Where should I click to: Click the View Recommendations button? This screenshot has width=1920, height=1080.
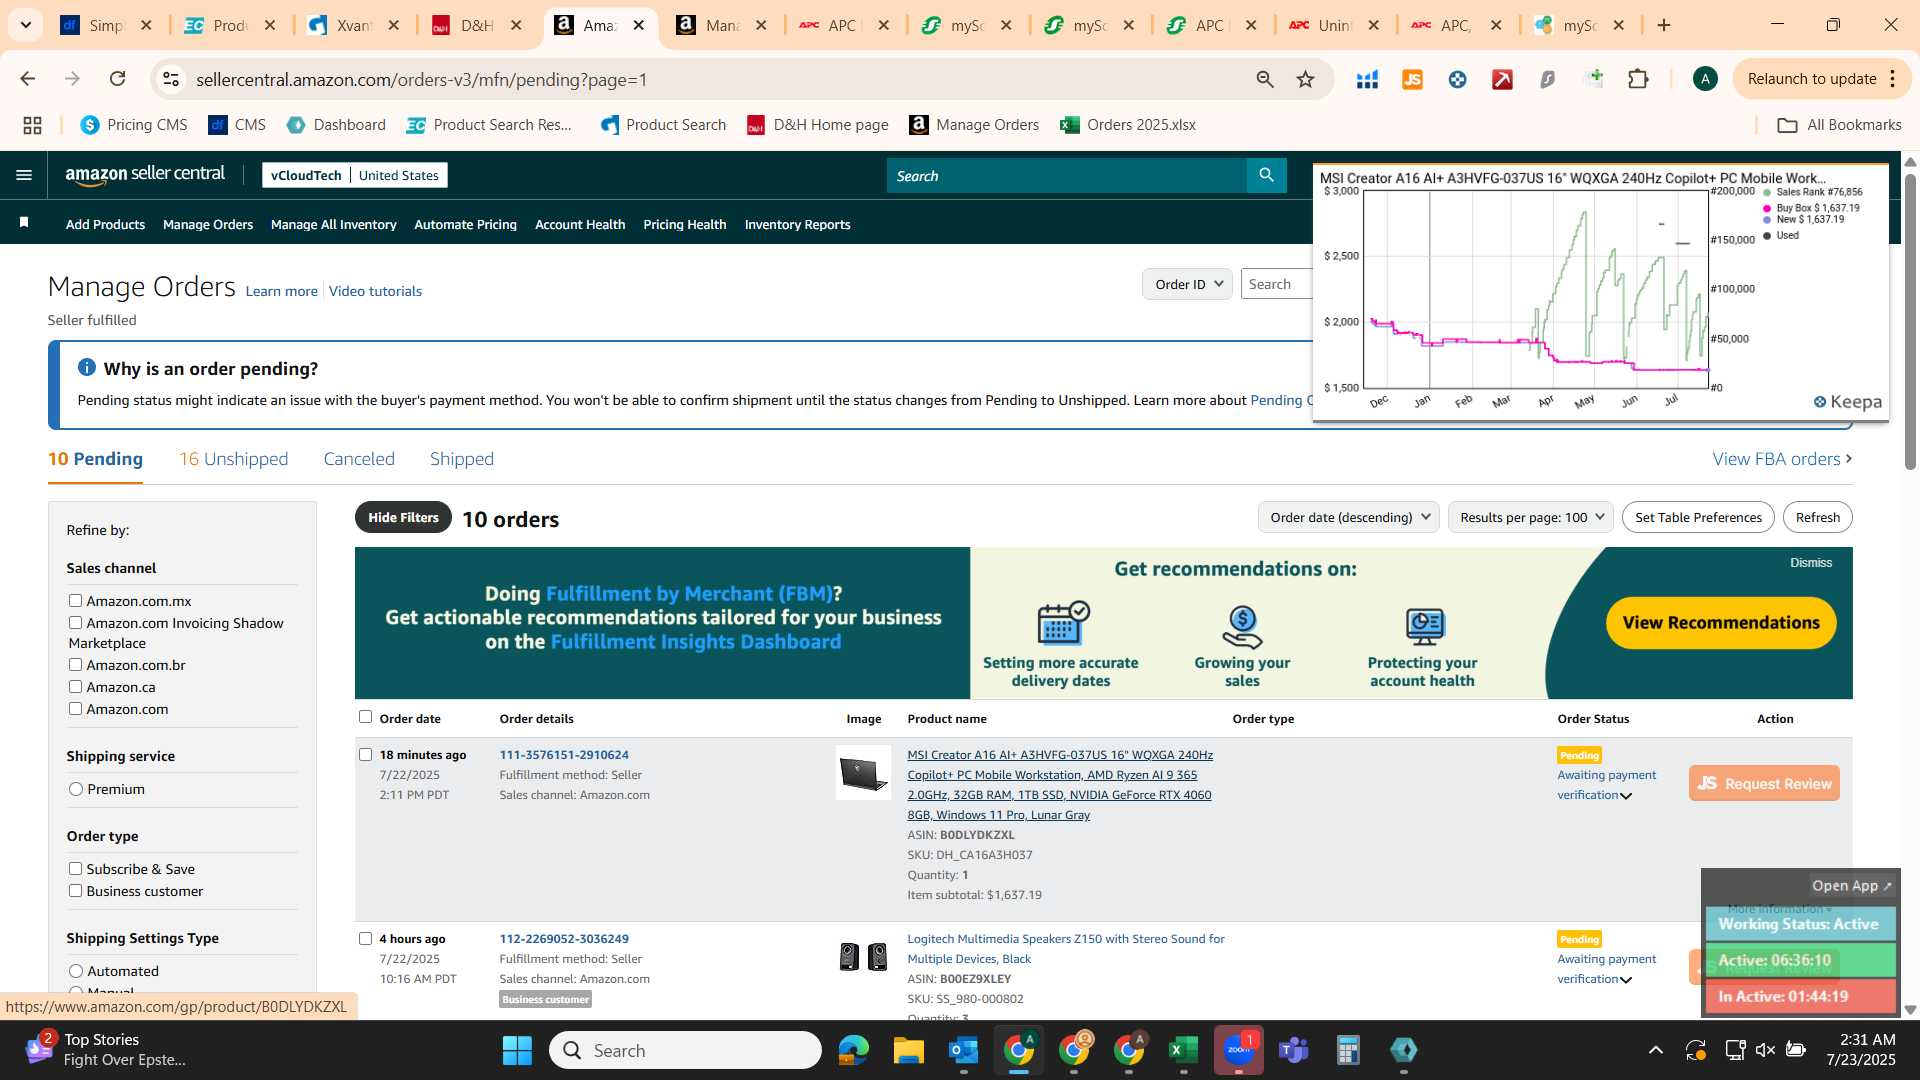click(1721, 622)
